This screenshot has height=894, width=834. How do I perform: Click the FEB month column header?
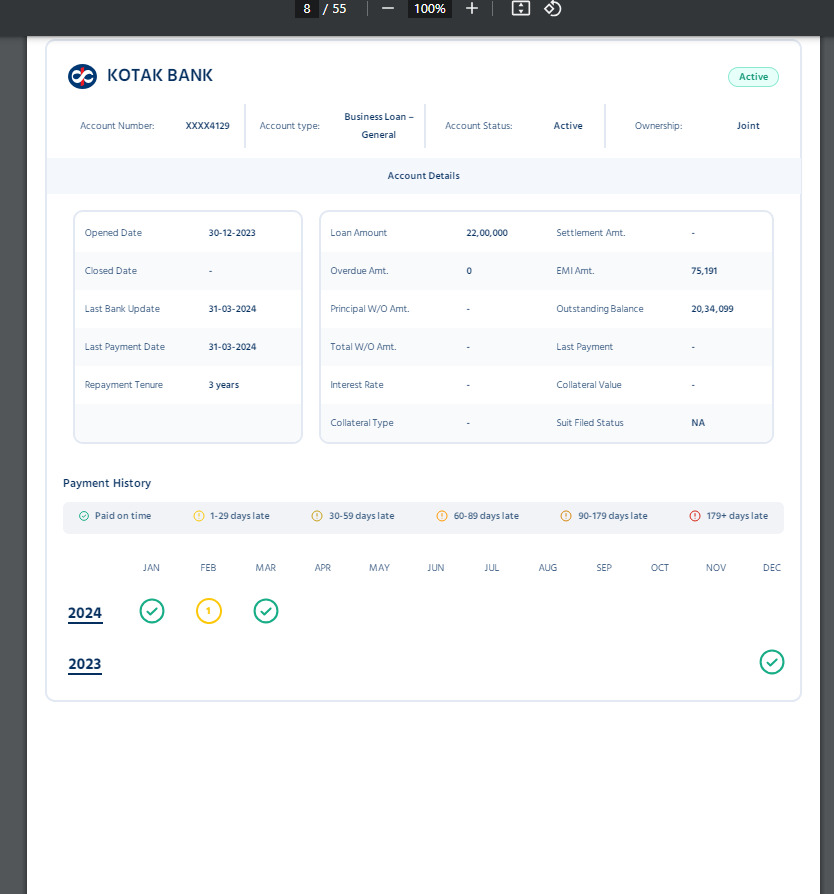(x=208, y=568)
